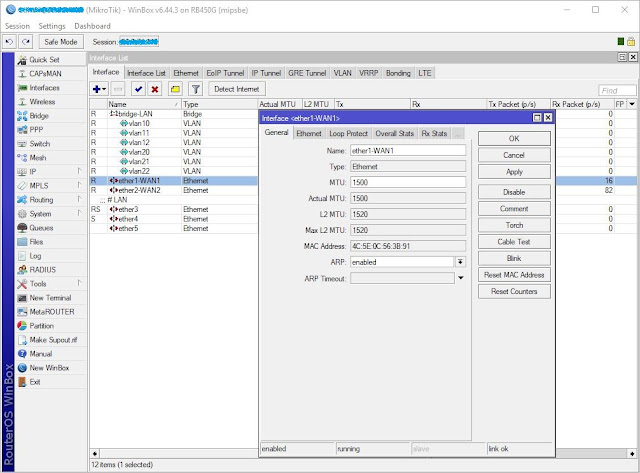This screenshot has height=473, width=640.
Task: Open PPP menu
Action: pos(36,130)
